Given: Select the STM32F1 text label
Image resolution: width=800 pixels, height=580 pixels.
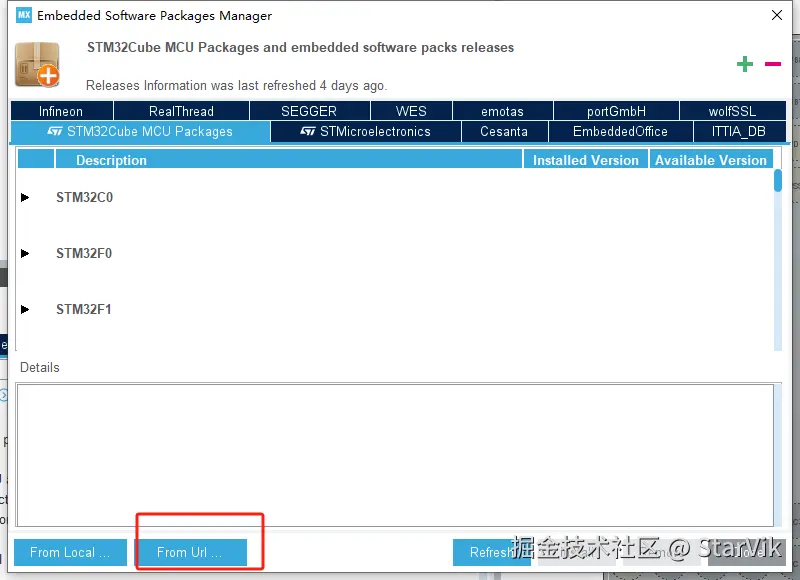Looking at the screenshot, I should click(x=83, y=310).
